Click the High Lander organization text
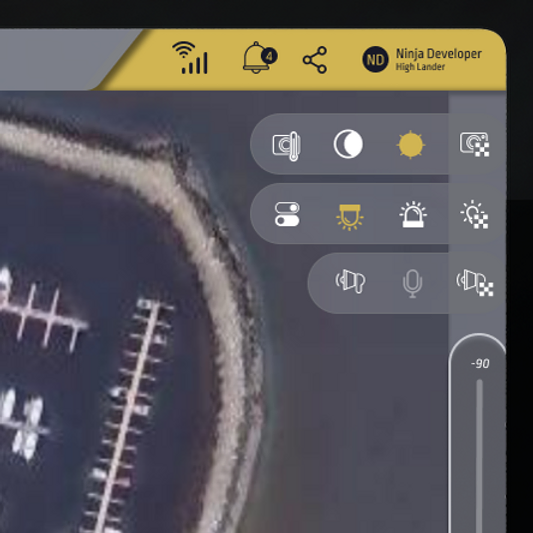This screenshot has width=533, height=533. point(420,67)
